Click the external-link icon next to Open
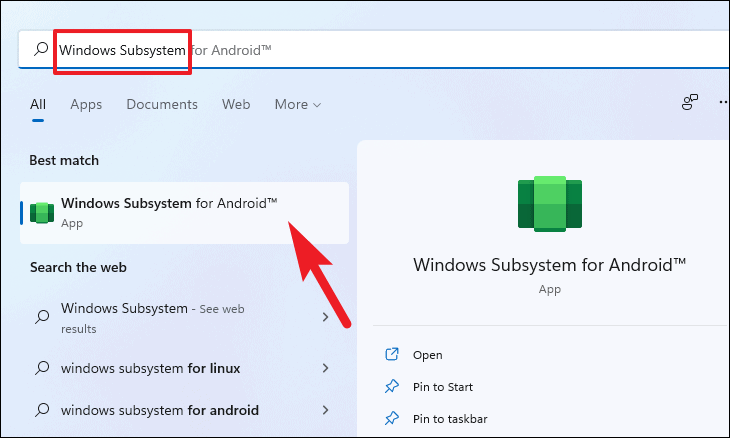This screenshot has height=438, width=730. [x=392, y=355]
